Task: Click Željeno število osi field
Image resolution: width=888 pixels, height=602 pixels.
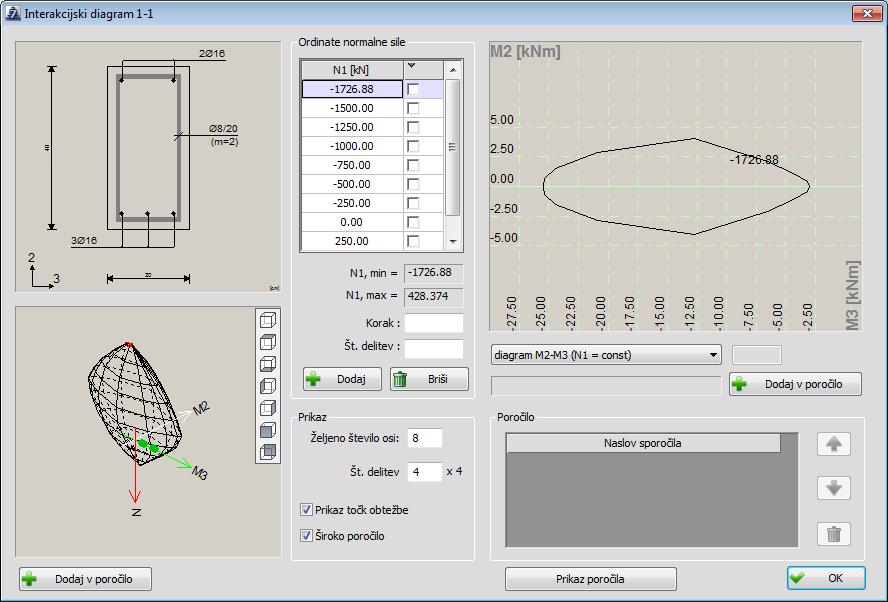Action: 425,438
